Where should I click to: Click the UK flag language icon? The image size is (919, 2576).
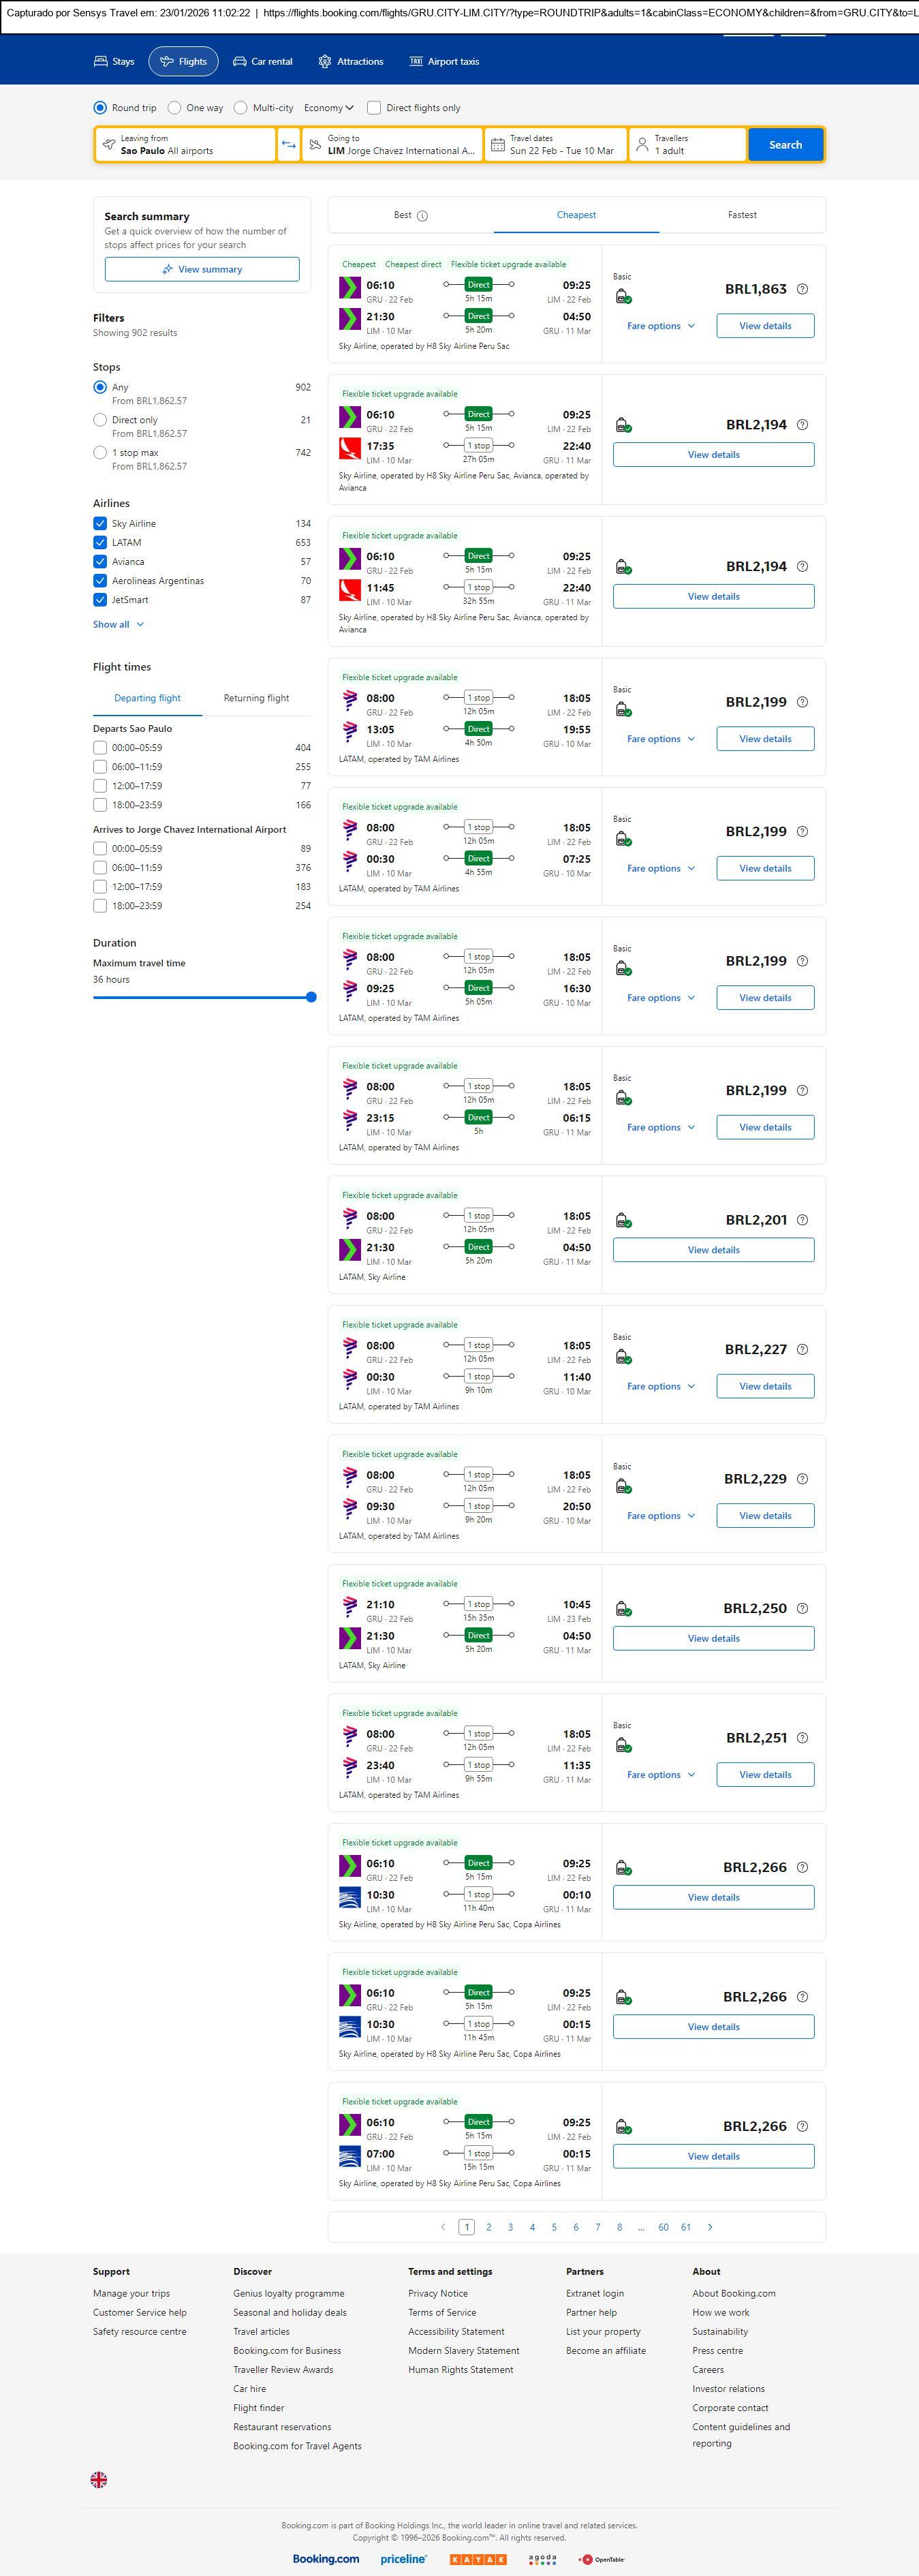(99, 2479)
